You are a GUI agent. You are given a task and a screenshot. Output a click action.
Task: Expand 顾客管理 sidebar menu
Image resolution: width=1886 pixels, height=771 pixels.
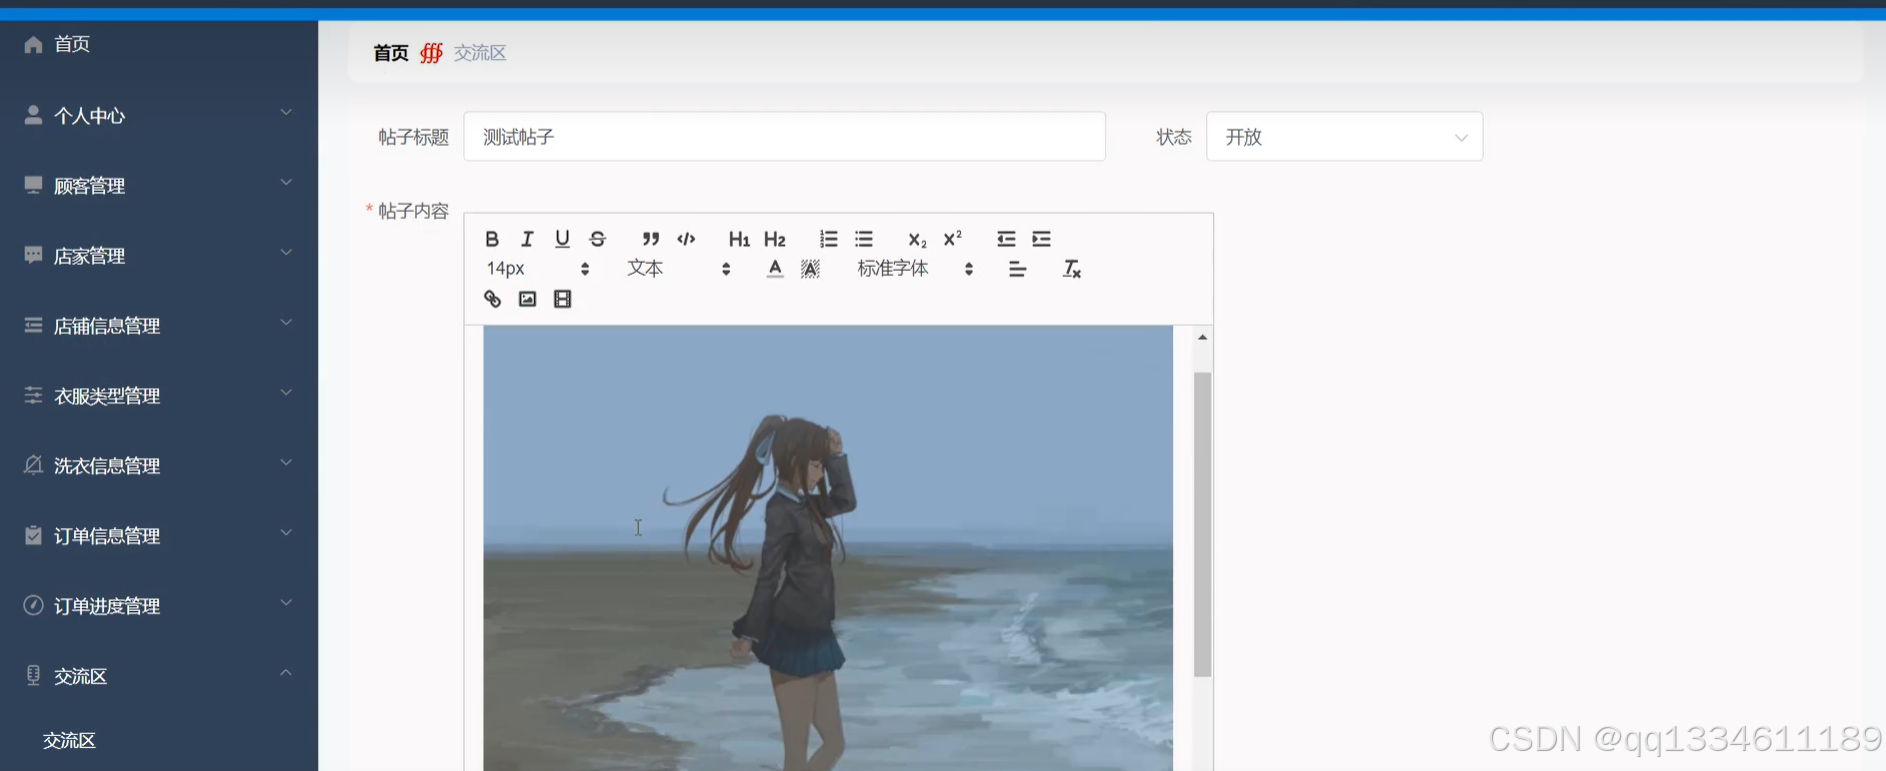[159, 185]
